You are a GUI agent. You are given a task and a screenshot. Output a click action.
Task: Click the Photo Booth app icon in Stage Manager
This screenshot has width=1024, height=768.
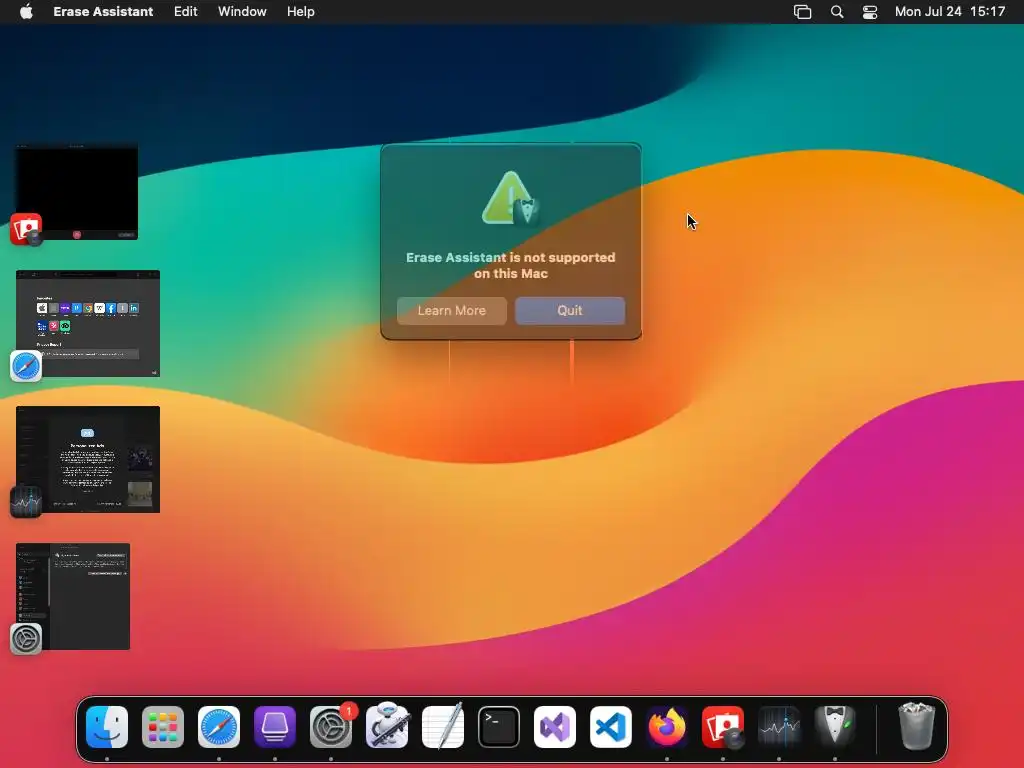click(26, 229)
